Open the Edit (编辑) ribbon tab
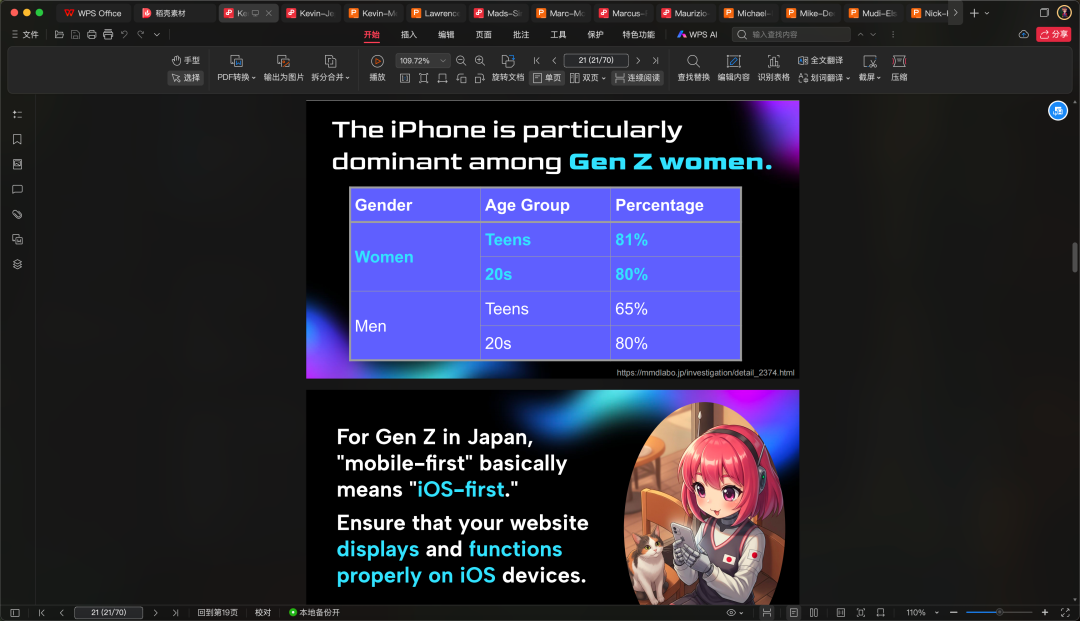1080x621 pixels. click(x=446, y=34)
